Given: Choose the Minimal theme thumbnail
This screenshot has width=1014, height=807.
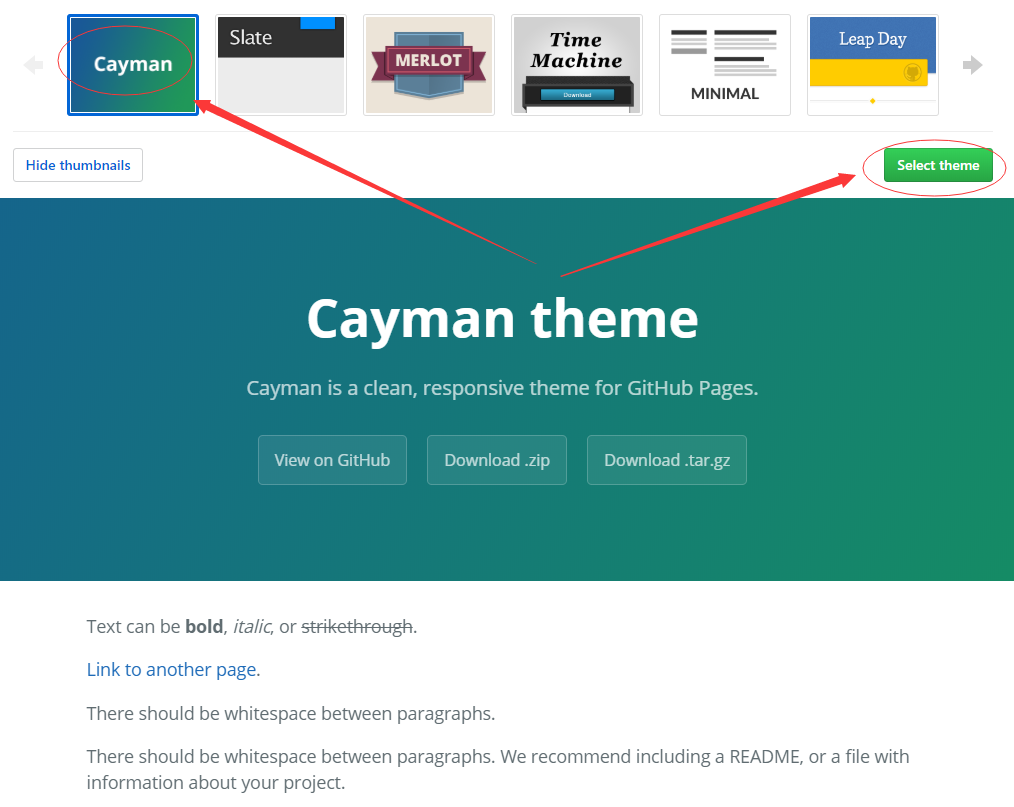Looking at the screenshot, I should coord(725,65).
